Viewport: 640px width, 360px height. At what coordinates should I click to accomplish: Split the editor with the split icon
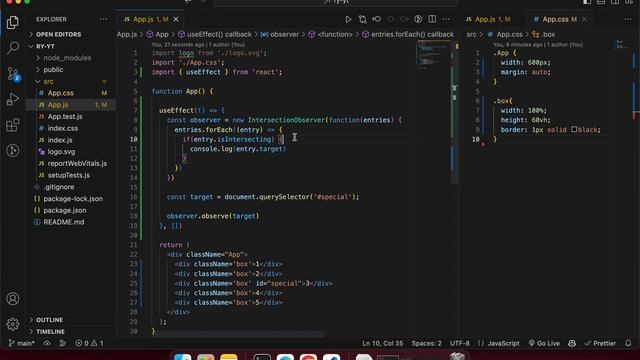(x=432, y=19)
